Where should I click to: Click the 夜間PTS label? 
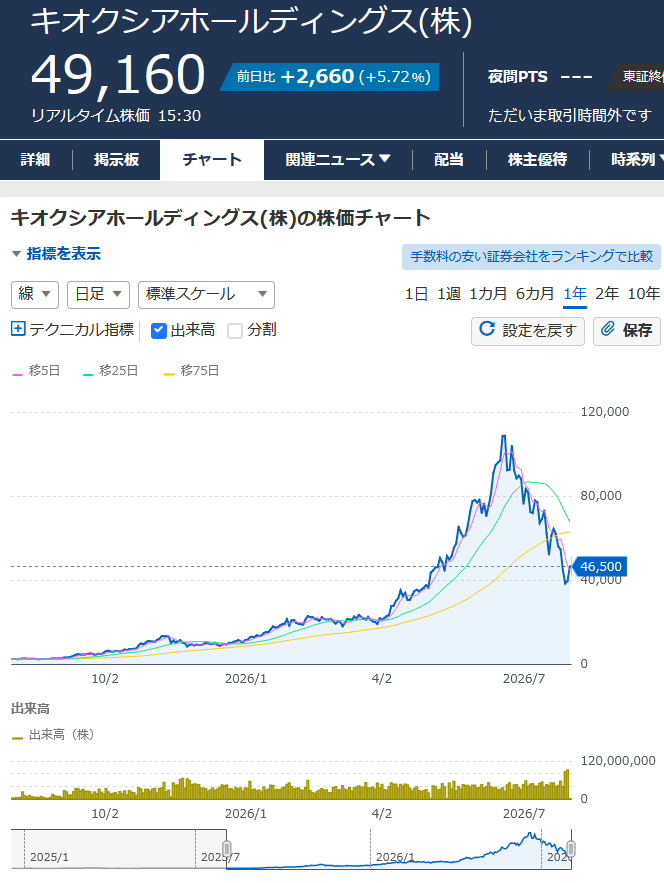pyautogui.click(x=518, y=77)
